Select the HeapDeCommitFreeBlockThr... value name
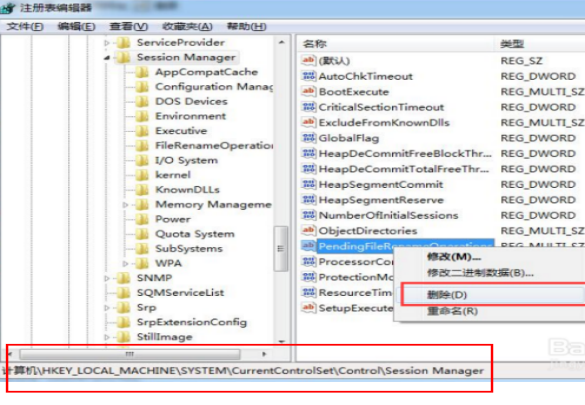This screenshot has height=405, width=585. (405, 154)
